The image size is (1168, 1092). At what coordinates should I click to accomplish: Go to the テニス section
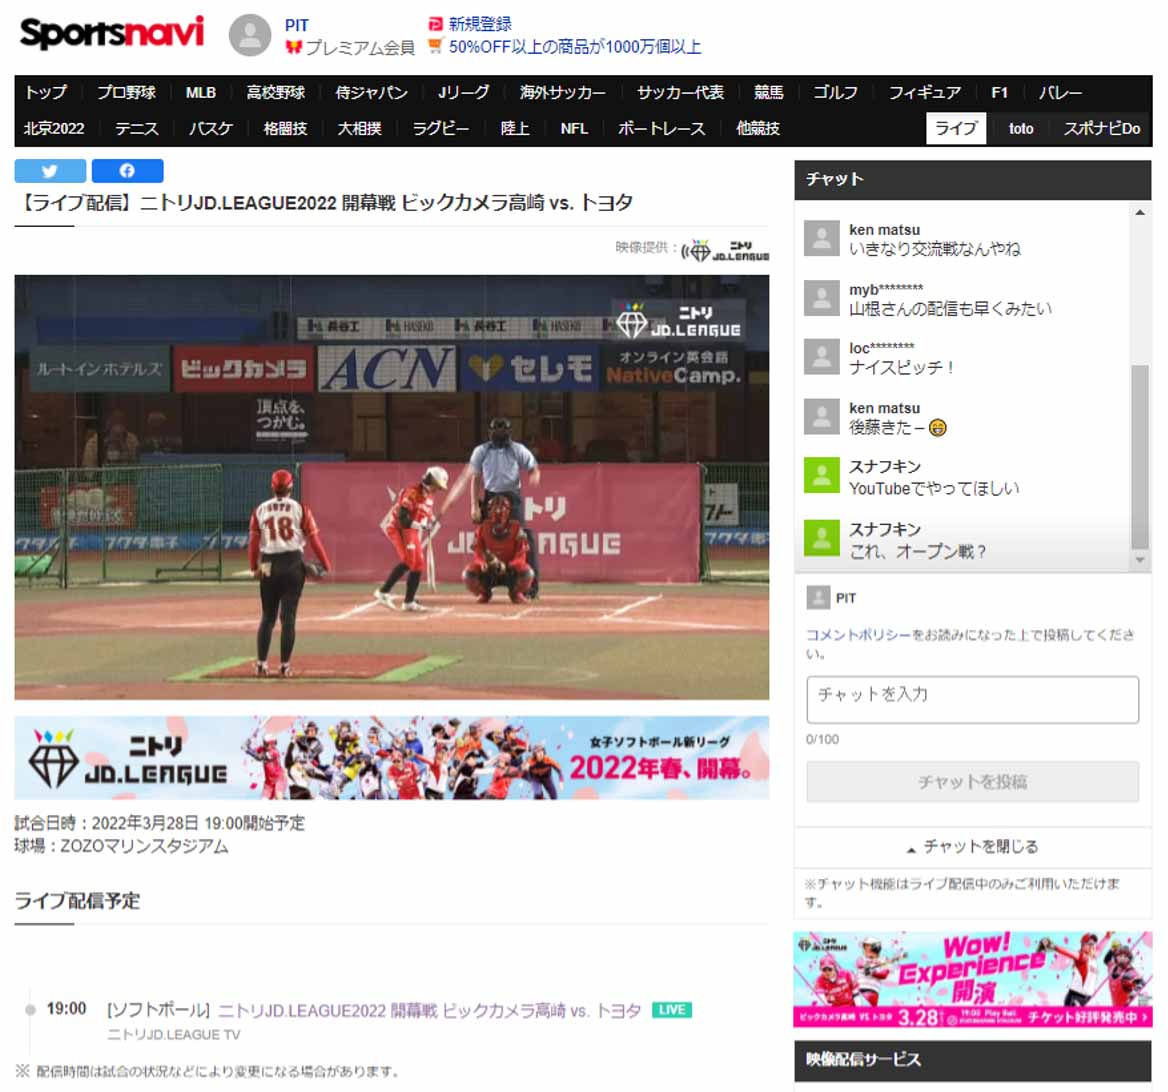pos(136,128)
